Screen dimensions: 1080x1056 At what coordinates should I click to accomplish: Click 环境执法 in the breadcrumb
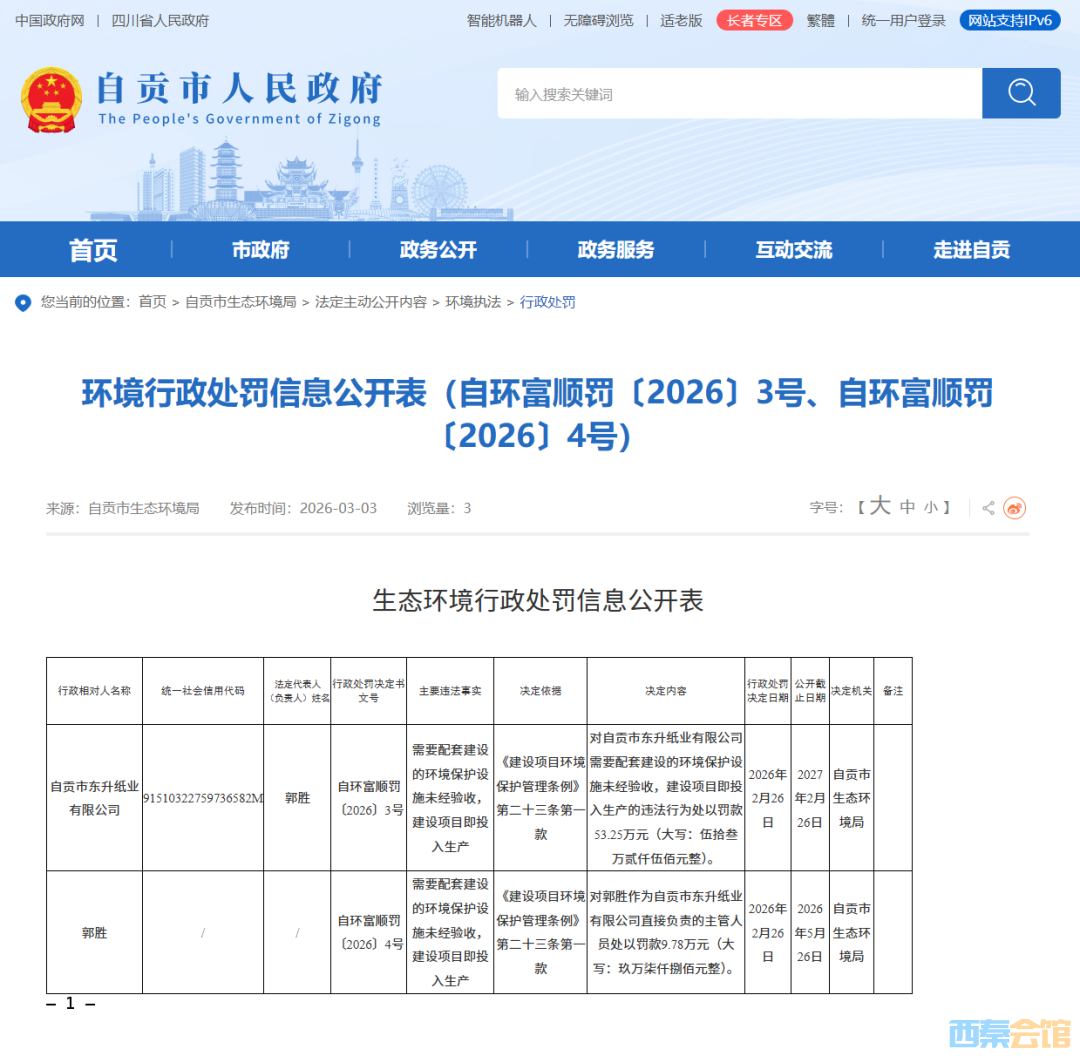pyautogui.click(x=473, y=302)
